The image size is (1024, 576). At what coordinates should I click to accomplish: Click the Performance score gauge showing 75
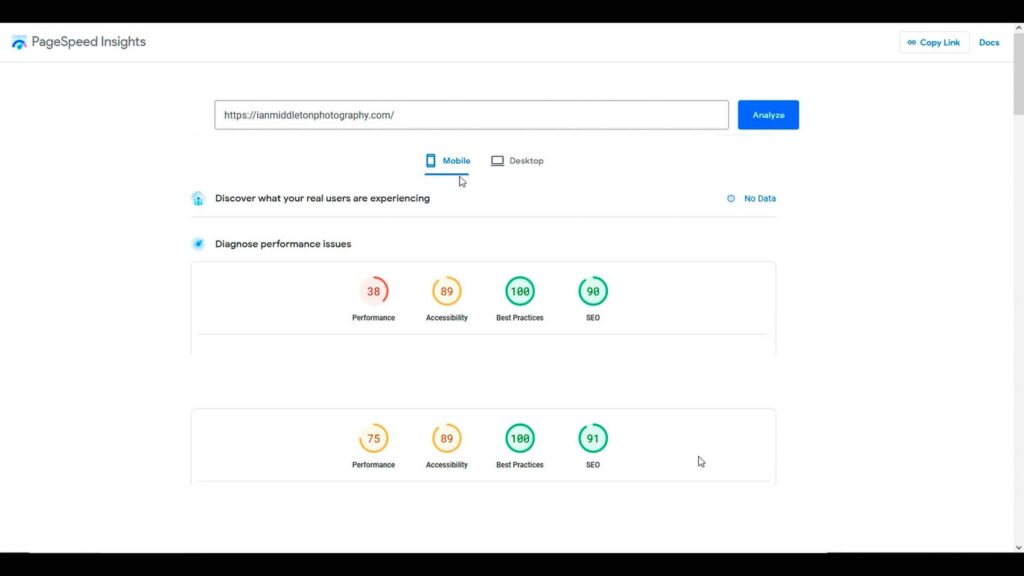click(374, 438)
